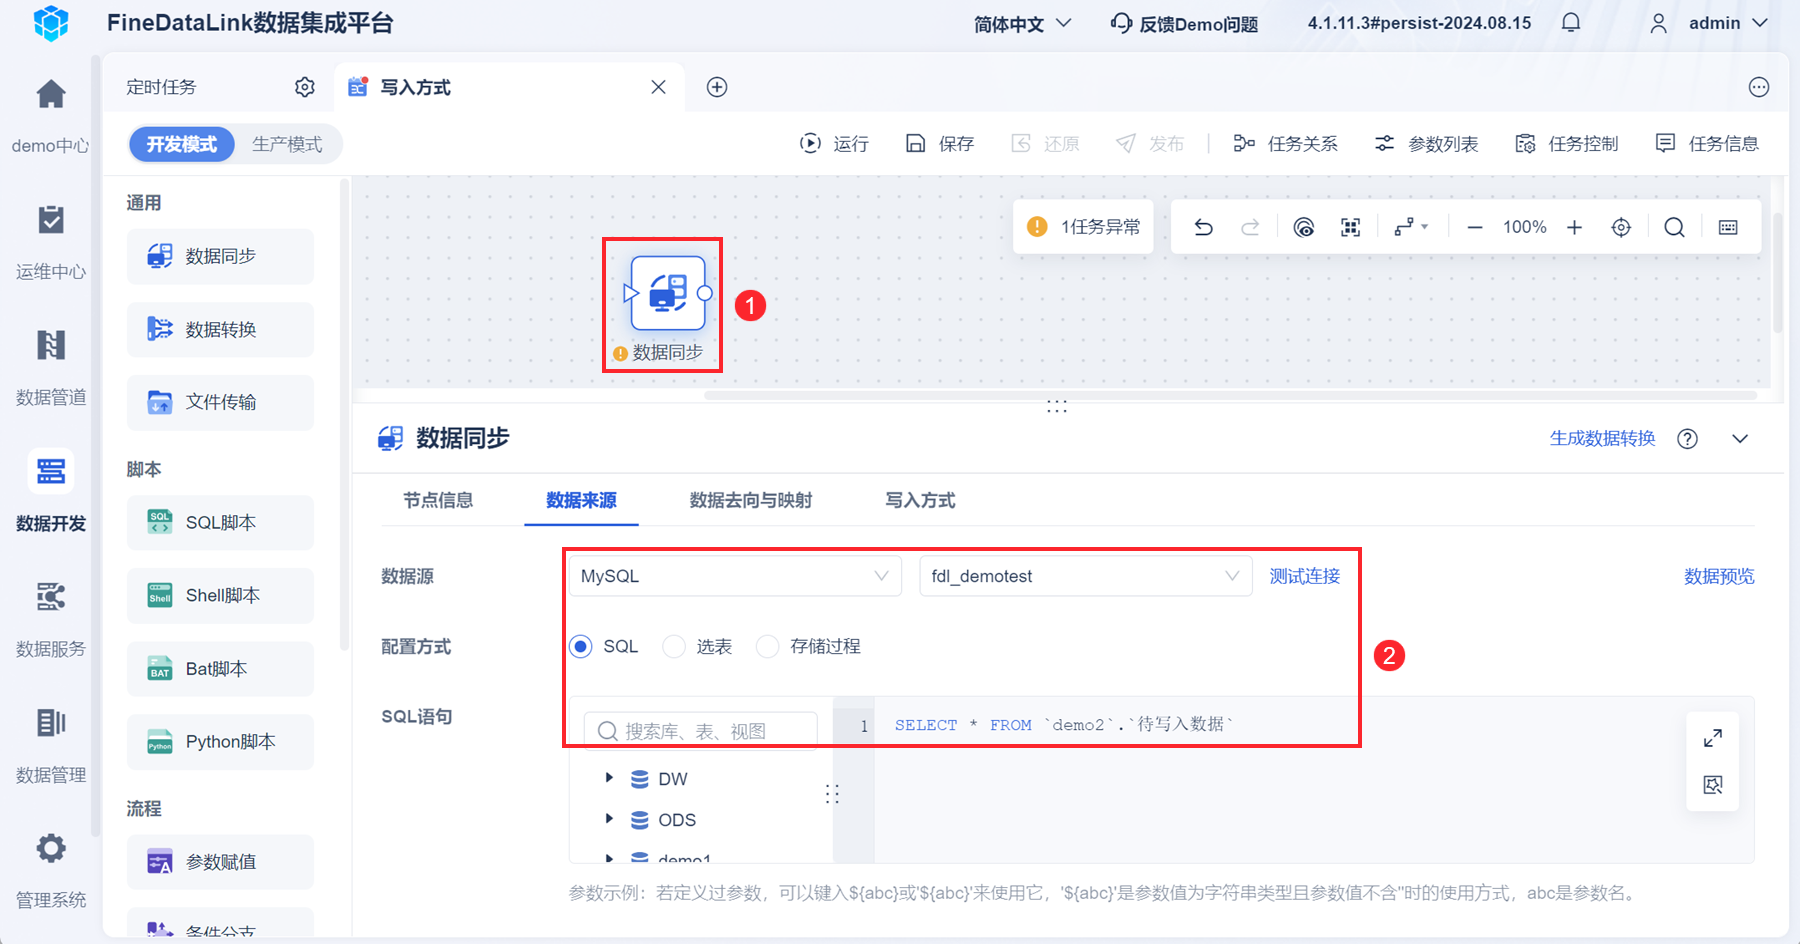Go to 数据管道 sidebar icon
This screenshot has width=1800, height=944.
pyautogui.click(x=51, y=345)
